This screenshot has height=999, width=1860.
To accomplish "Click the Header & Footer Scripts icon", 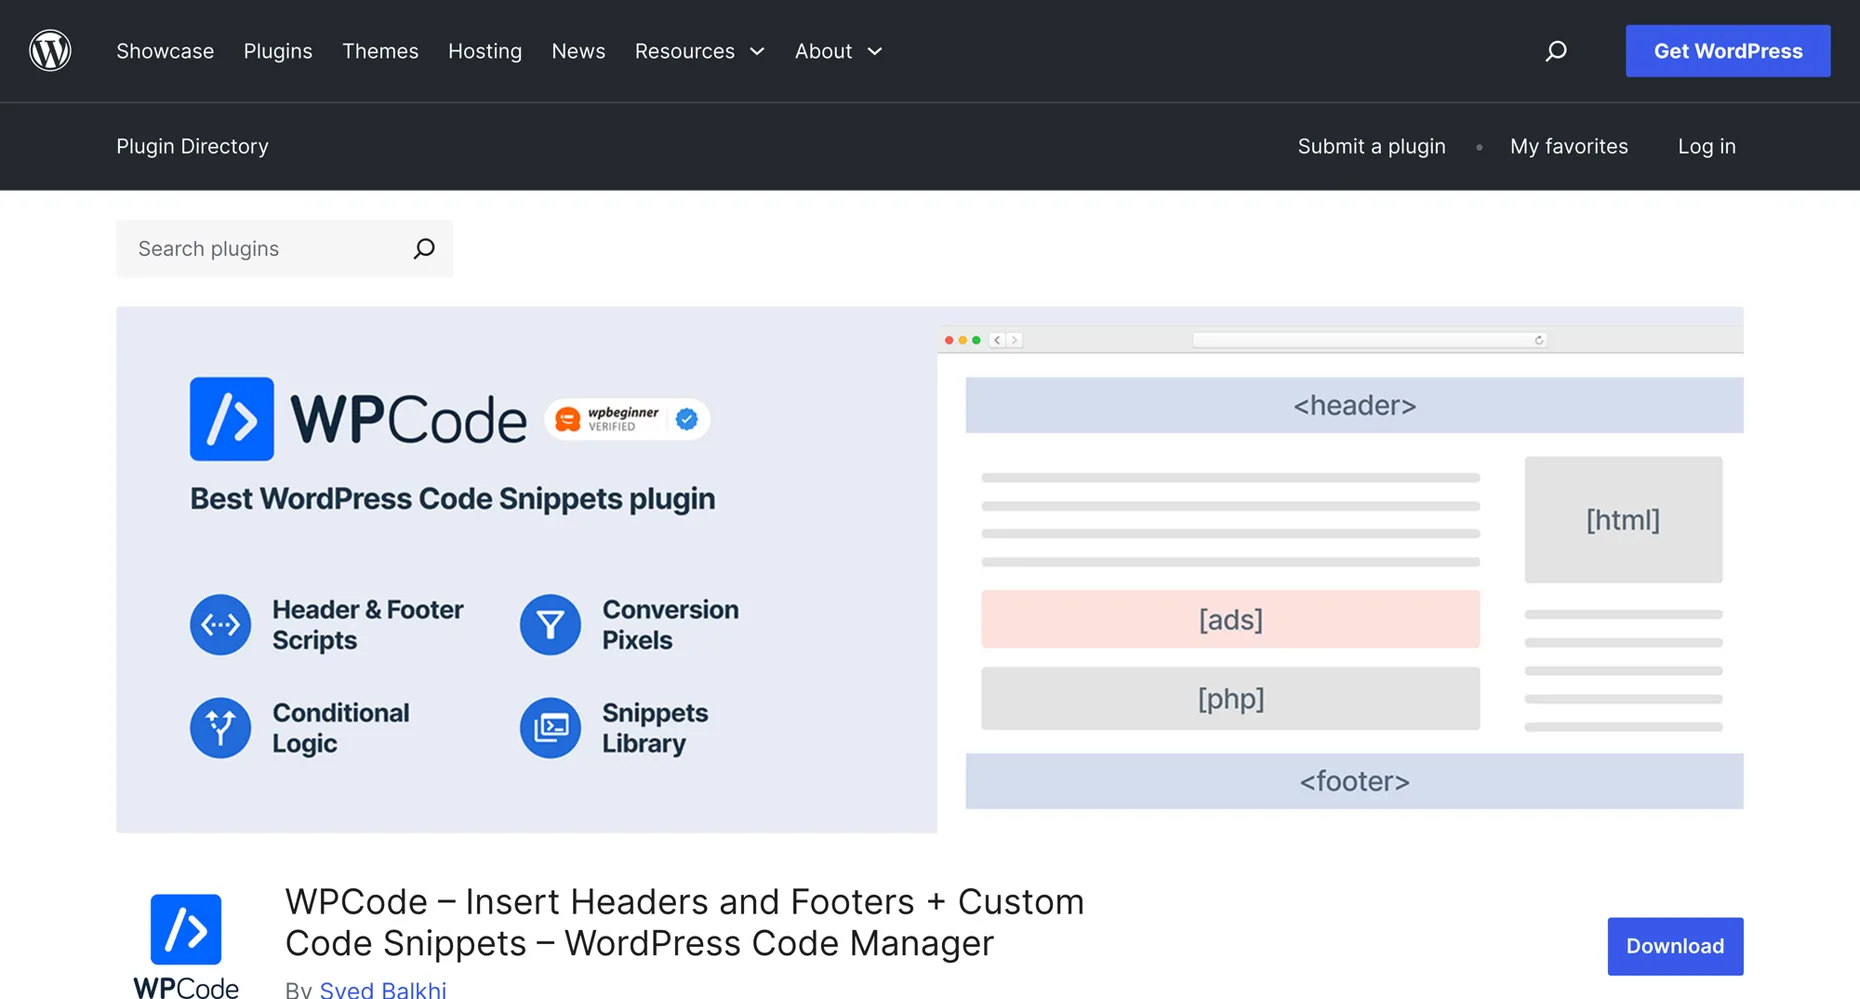I will (x=220, y=625).
